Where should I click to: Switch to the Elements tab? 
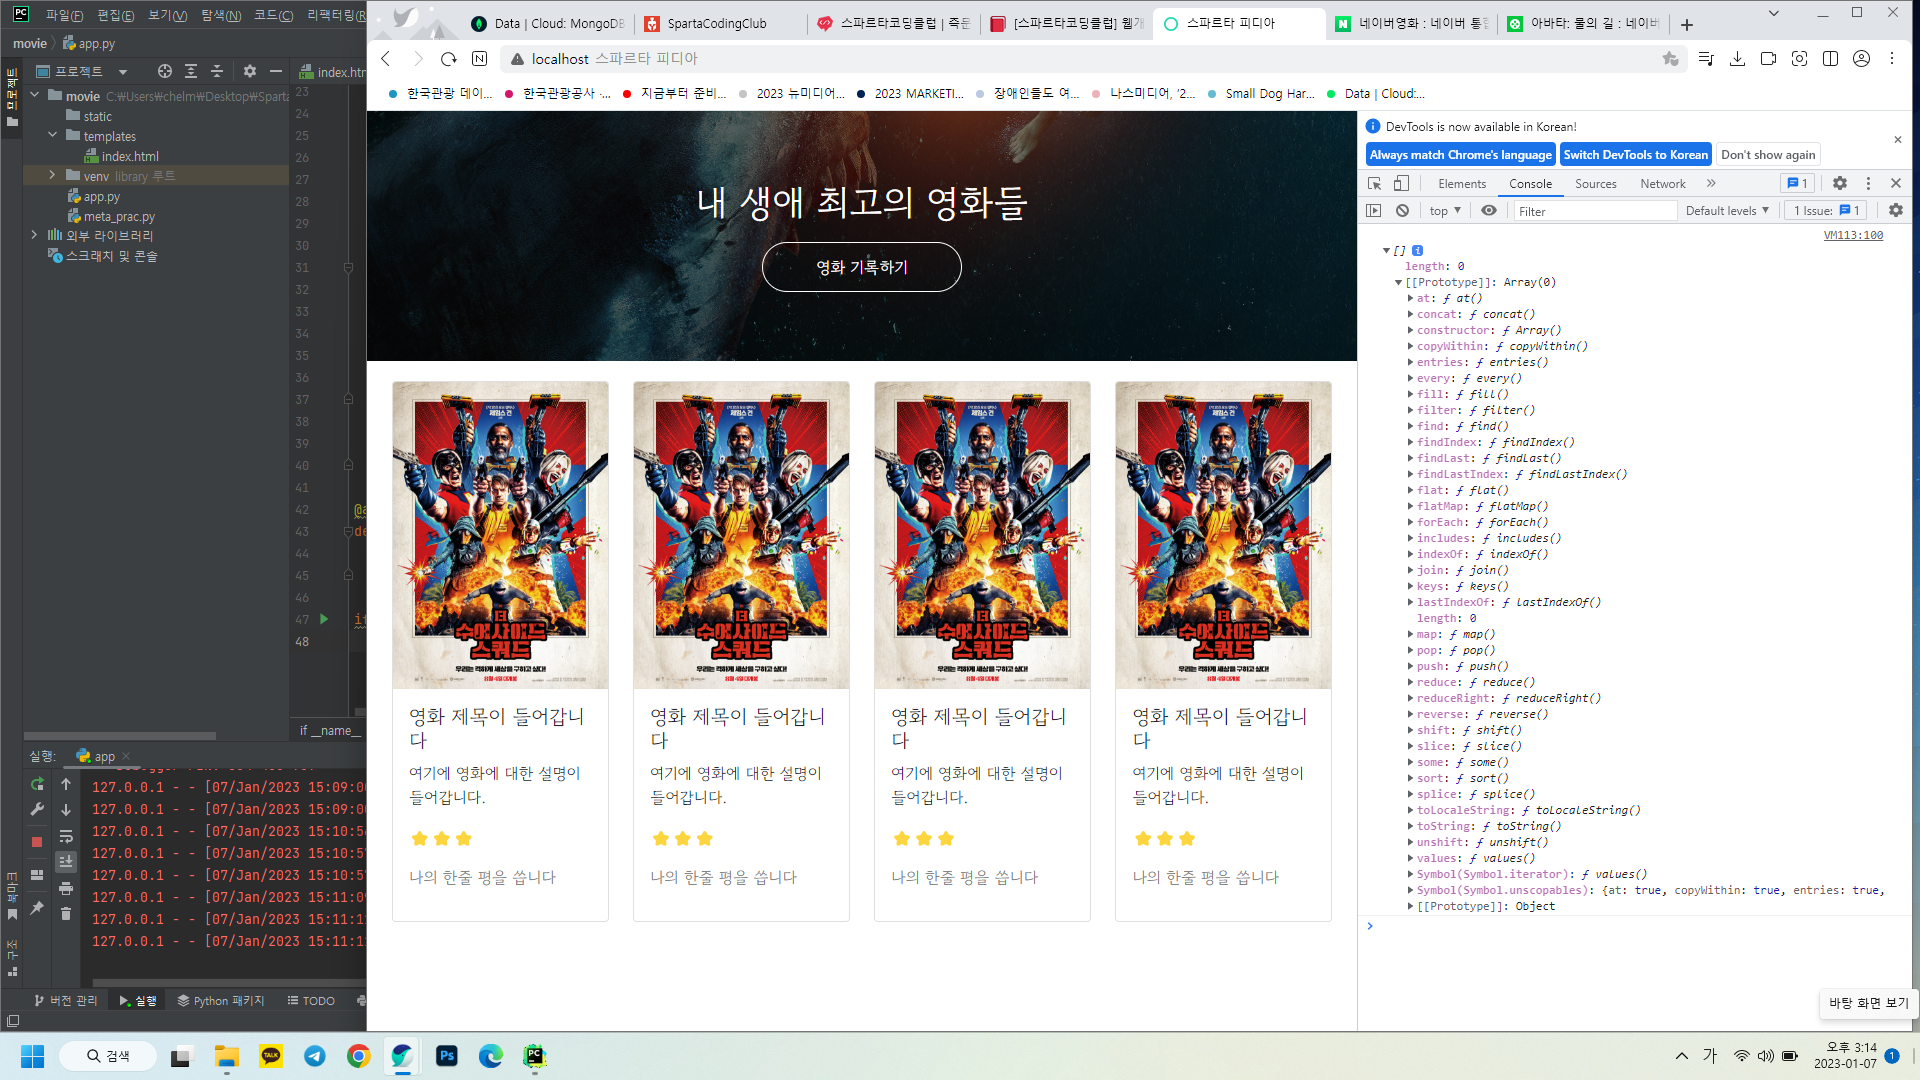1462,183
